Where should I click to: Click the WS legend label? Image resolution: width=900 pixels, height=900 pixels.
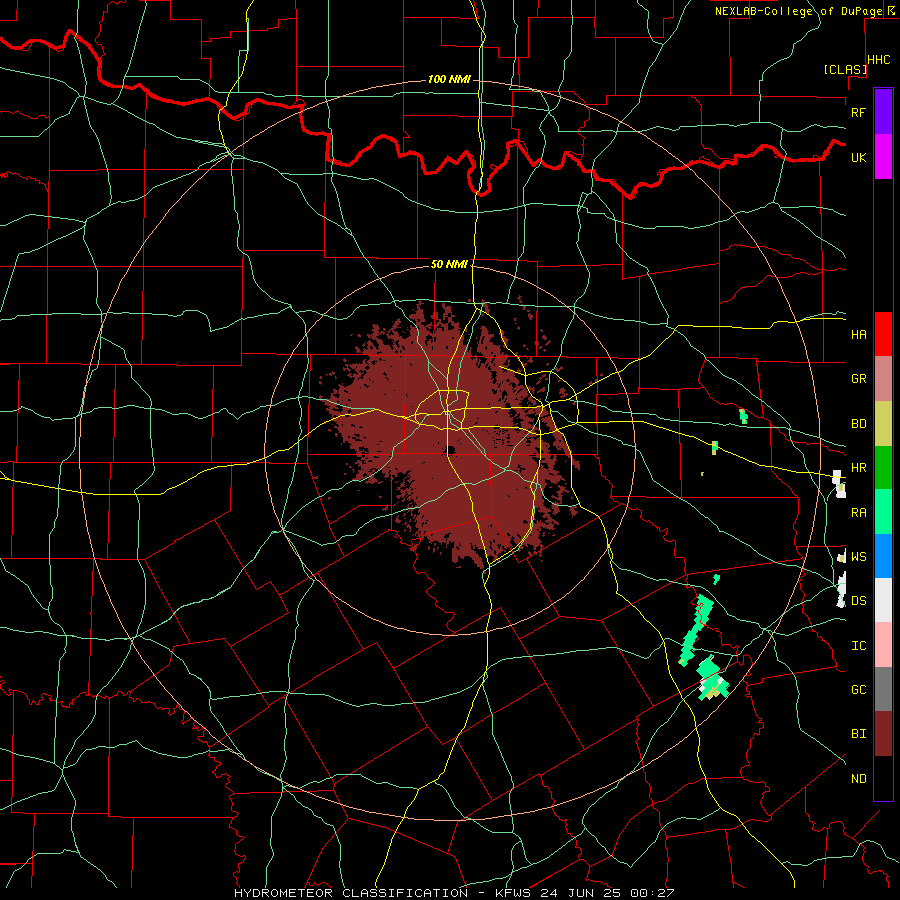[858, 557]
